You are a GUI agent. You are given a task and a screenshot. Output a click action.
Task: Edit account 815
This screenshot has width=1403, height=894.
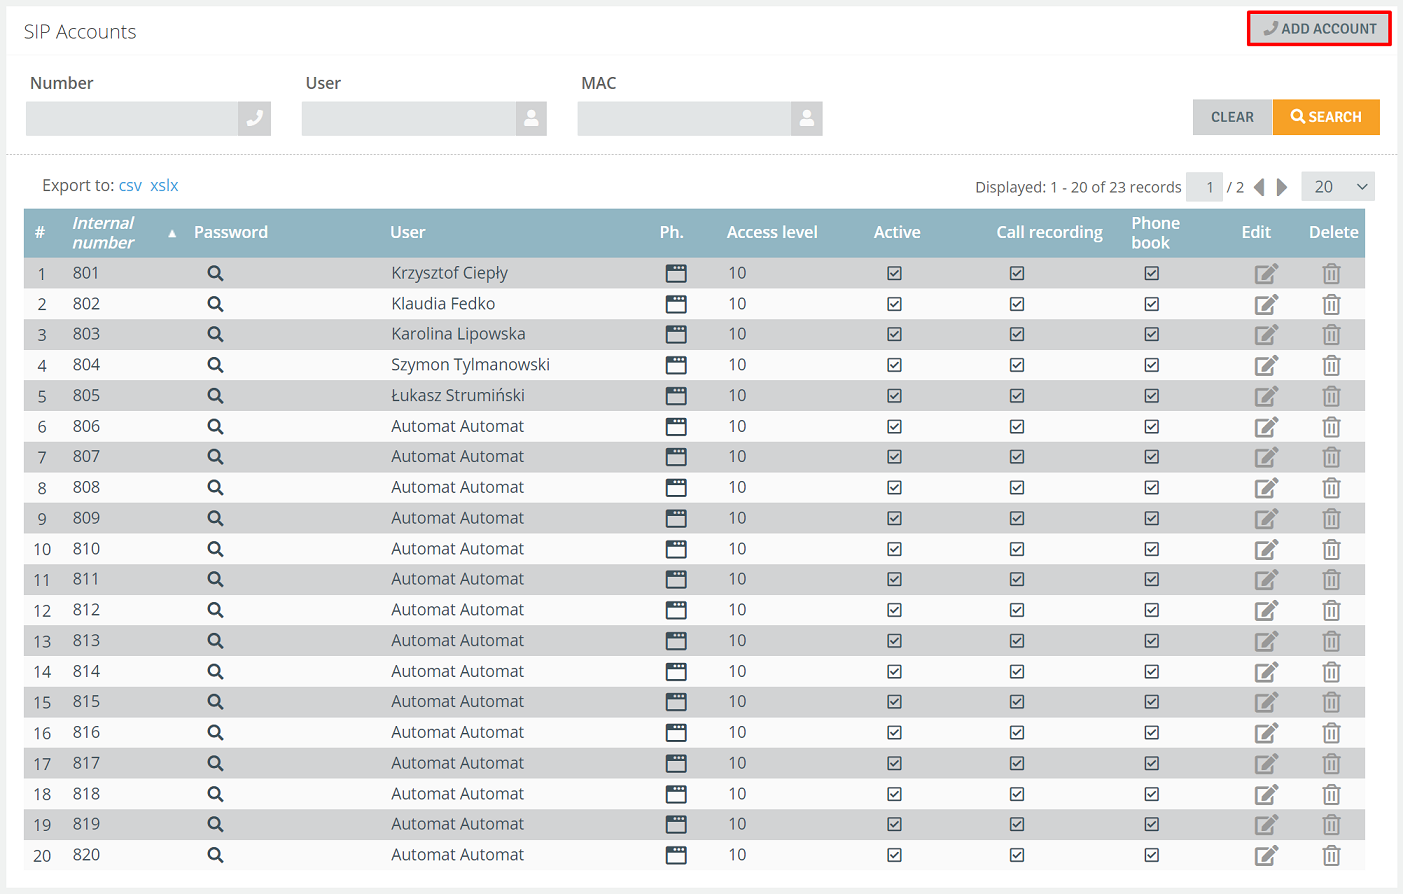point(1266,702)
